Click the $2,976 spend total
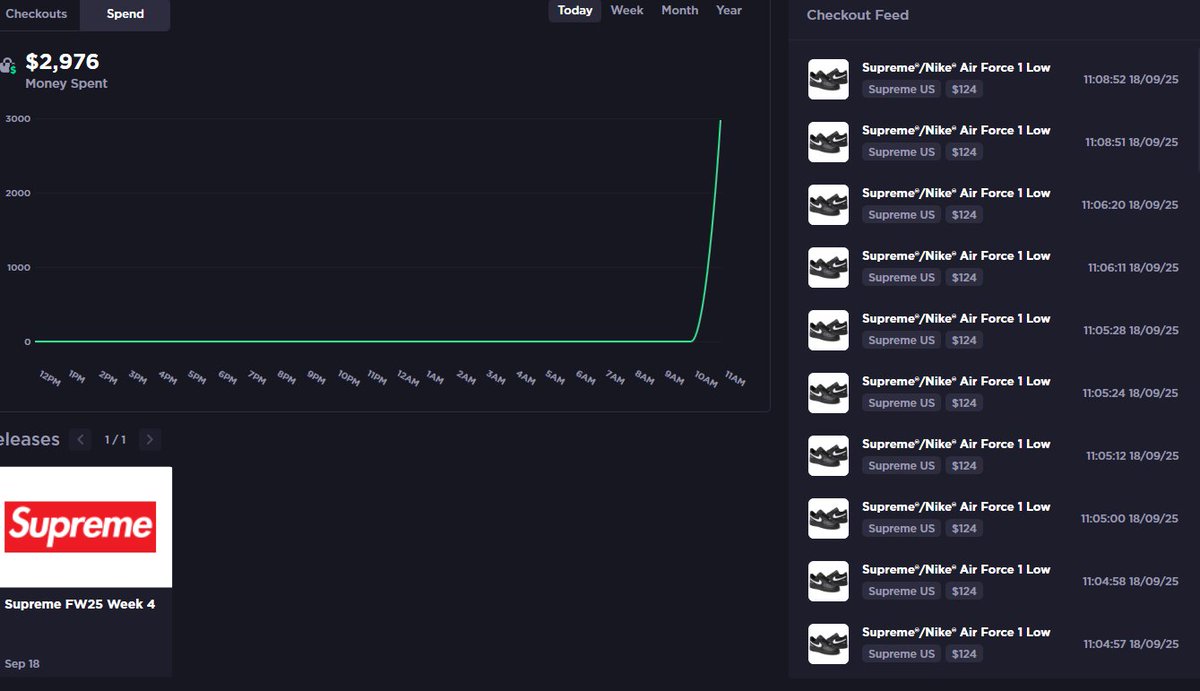Screen dimensions: 1200x691 point(62,62)
